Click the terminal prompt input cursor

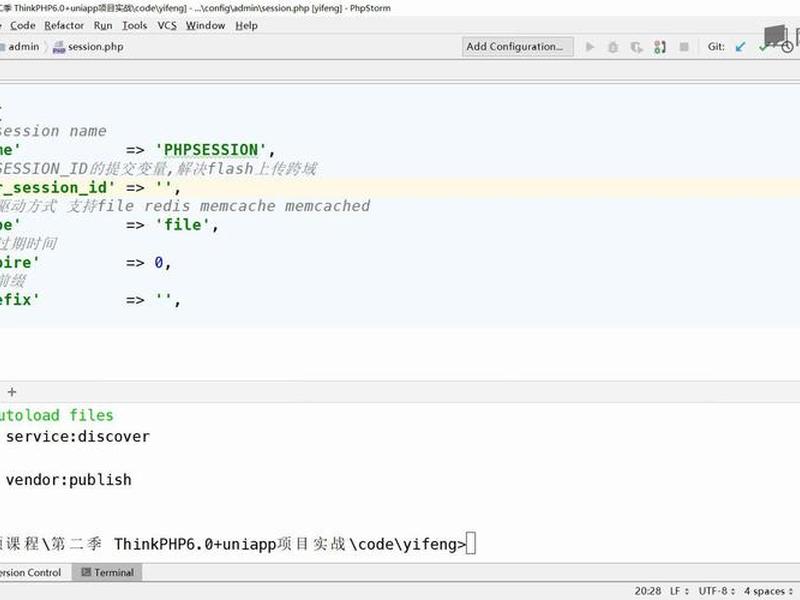coord(471,543)
